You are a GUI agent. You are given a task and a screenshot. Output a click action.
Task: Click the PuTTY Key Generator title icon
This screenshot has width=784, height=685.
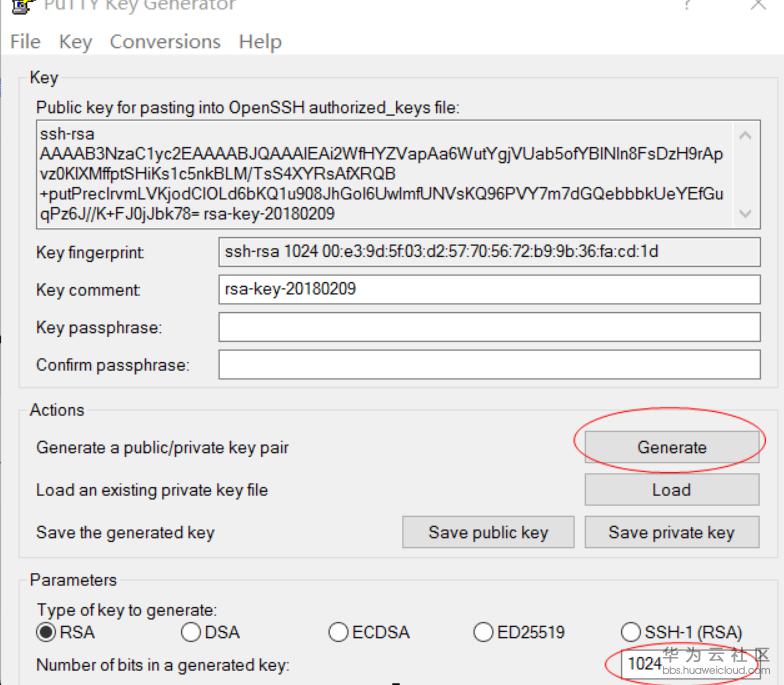24,6
